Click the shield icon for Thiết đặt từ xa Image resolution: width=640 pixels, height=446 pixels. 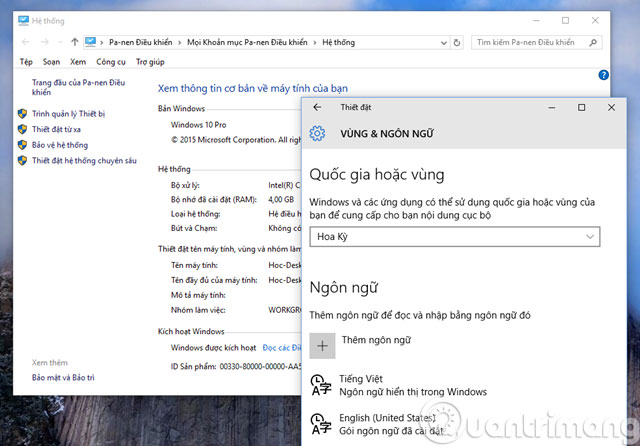[22, 129]
